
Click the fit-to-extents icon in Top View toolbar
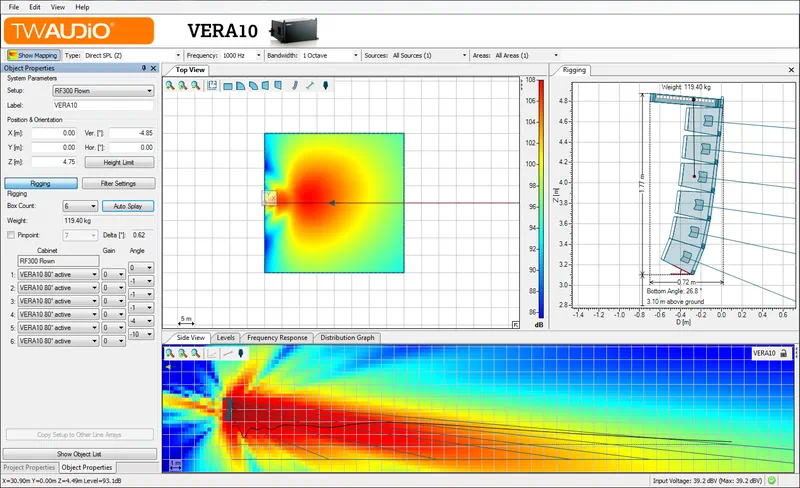[212, 86]
